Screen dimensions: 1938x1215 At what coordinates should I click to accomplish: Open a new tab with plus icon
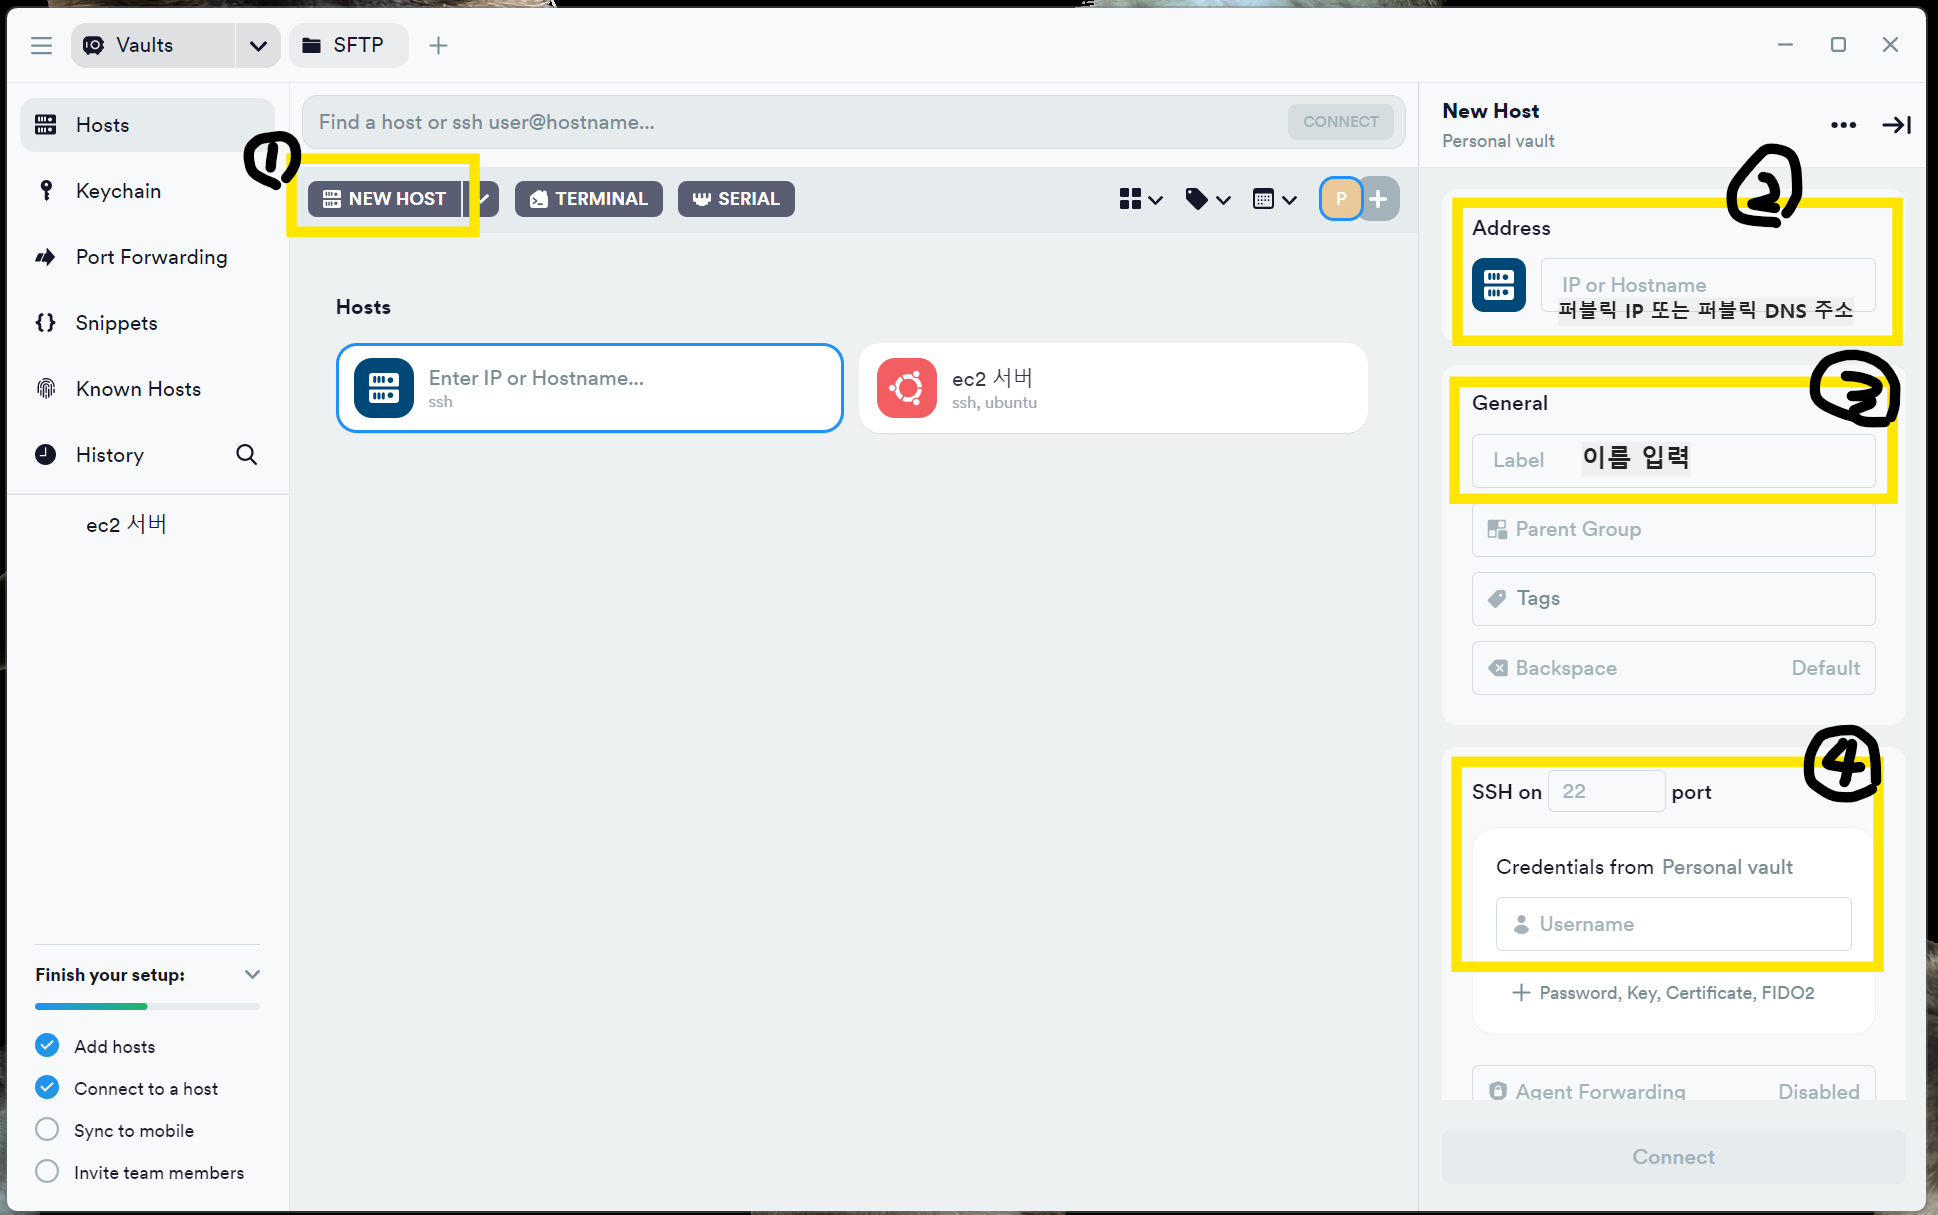pos(438,45)
